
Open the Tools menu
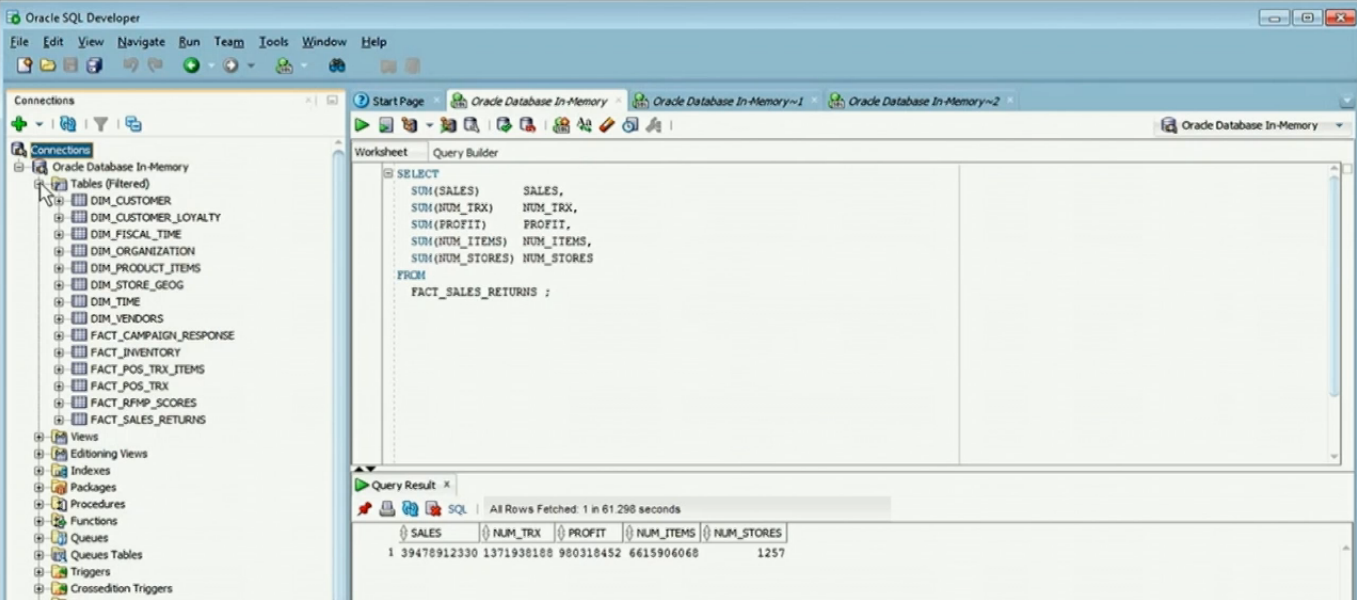click(273, 42)
